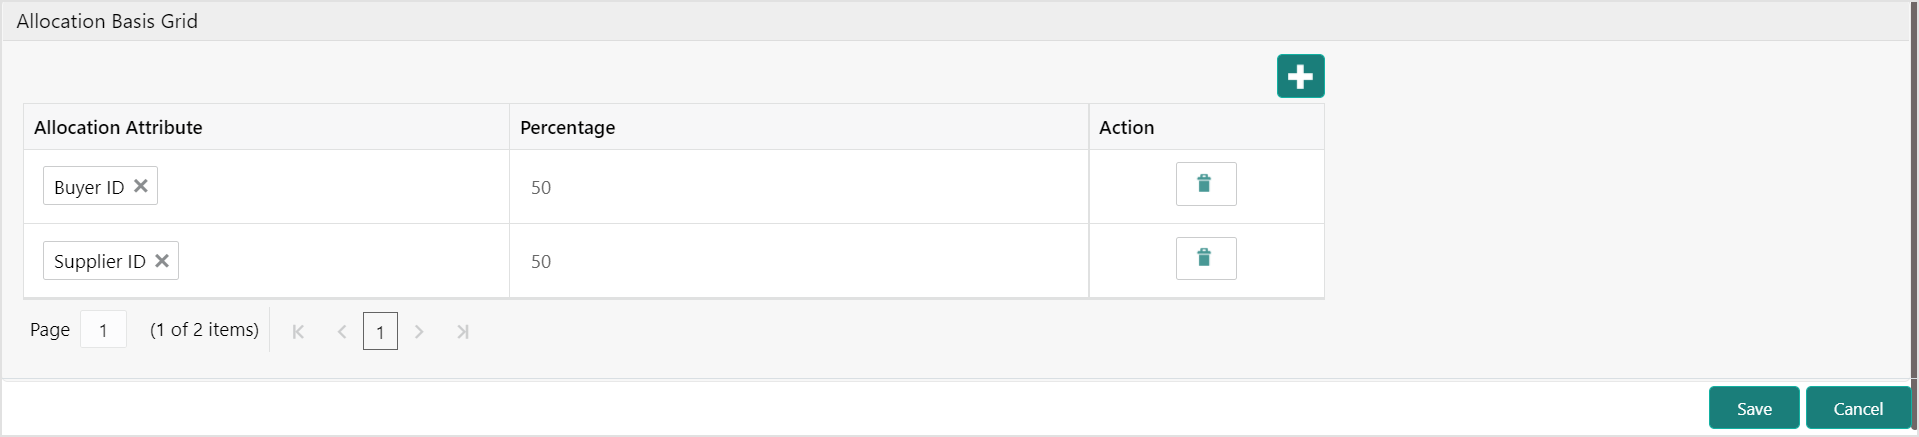Viewport: 1919px width, 437px height.
Task: Go to previous page of grid
Action: click(x=341, y=332)
